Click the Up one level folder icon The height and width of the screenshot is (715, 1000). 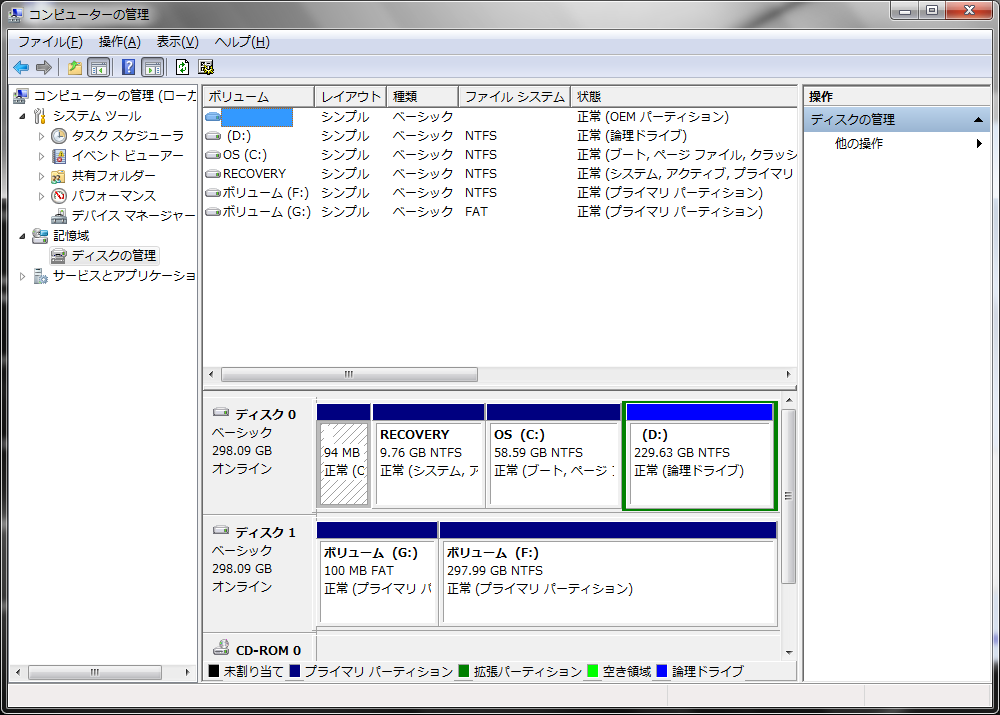[x=75, y=67]
